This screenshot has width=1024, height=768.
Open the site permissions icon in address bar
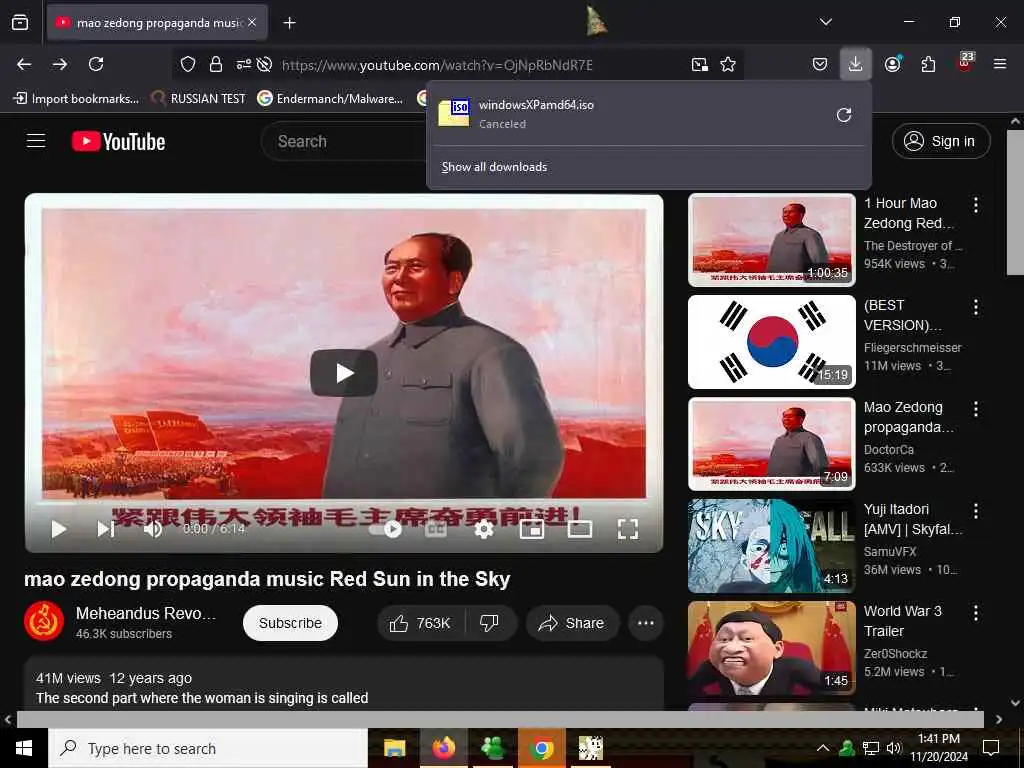click(x=244, y=64)
